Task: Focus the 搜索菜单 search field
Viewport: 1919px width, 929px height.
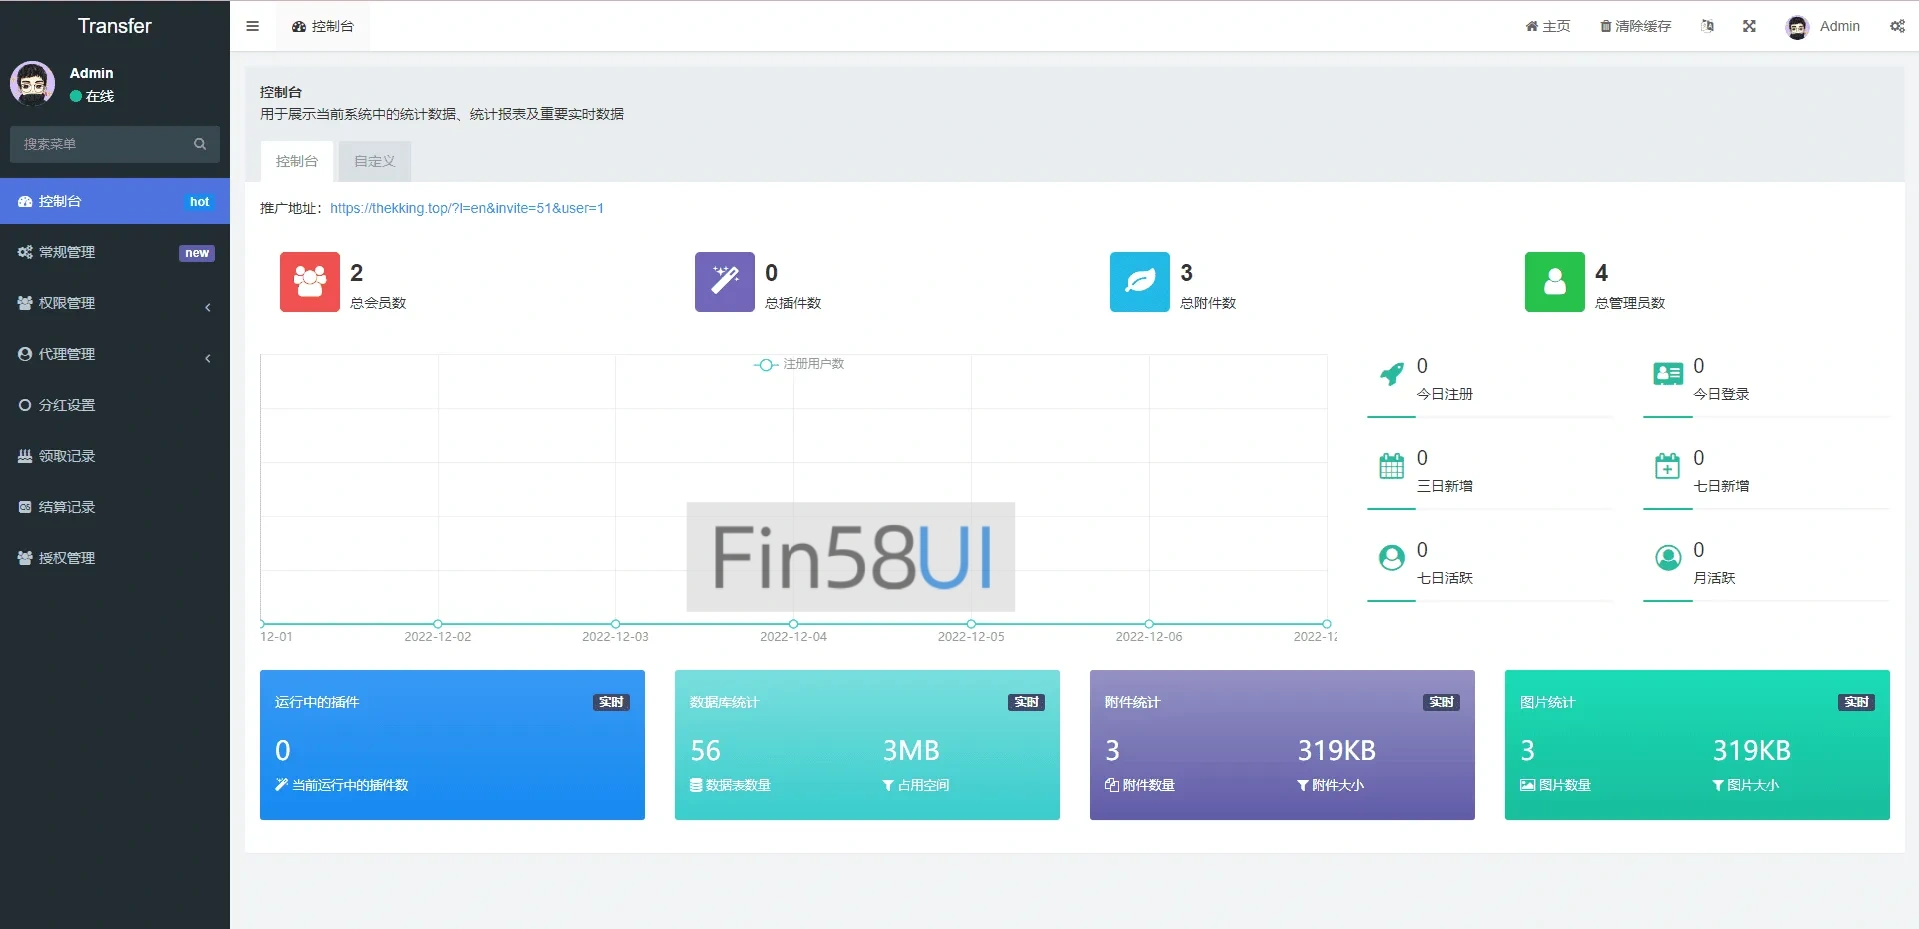Action: 105,144
